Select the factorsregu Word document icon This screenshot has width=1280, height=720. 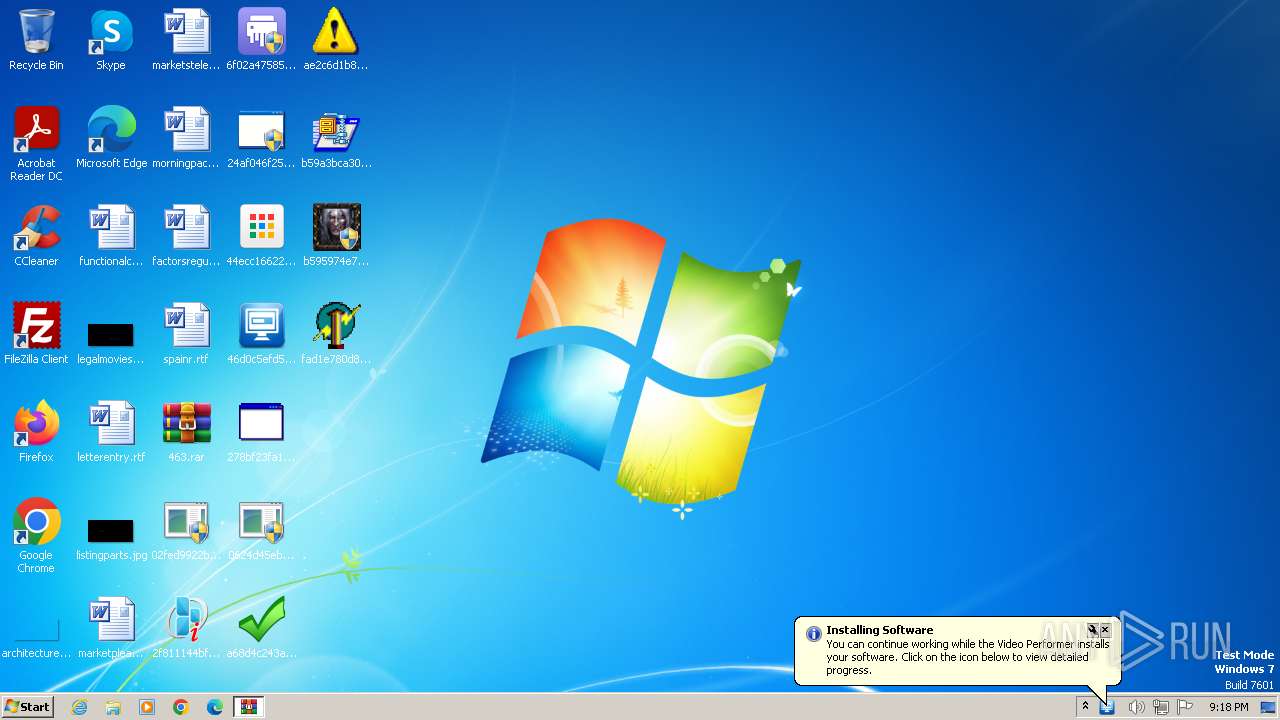[186, 236]
